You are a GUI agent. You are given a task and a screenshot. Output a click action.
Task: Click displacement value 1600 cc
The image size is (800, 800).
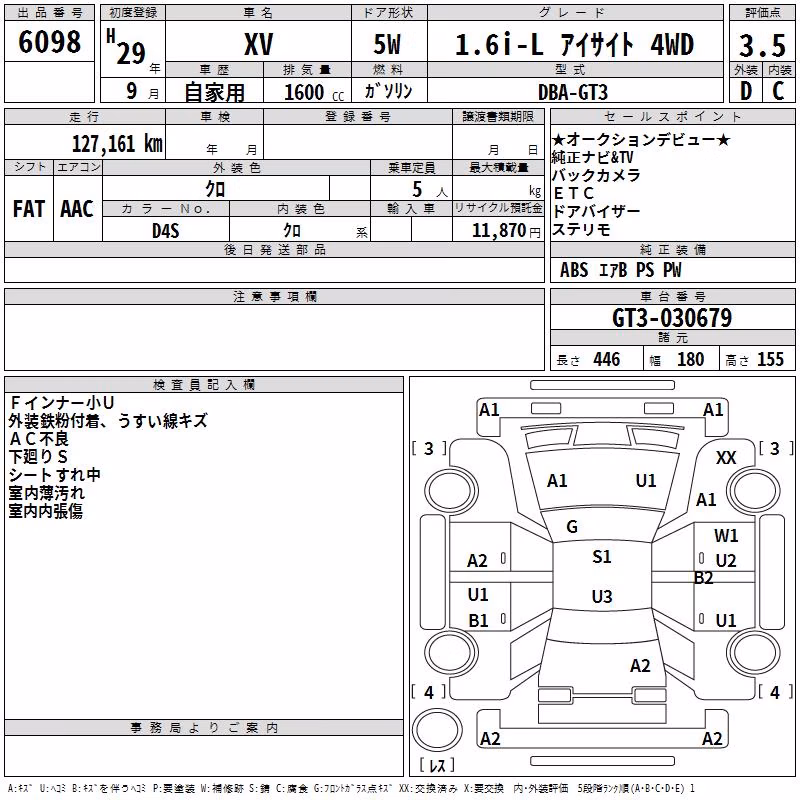(x=314, y=92)
